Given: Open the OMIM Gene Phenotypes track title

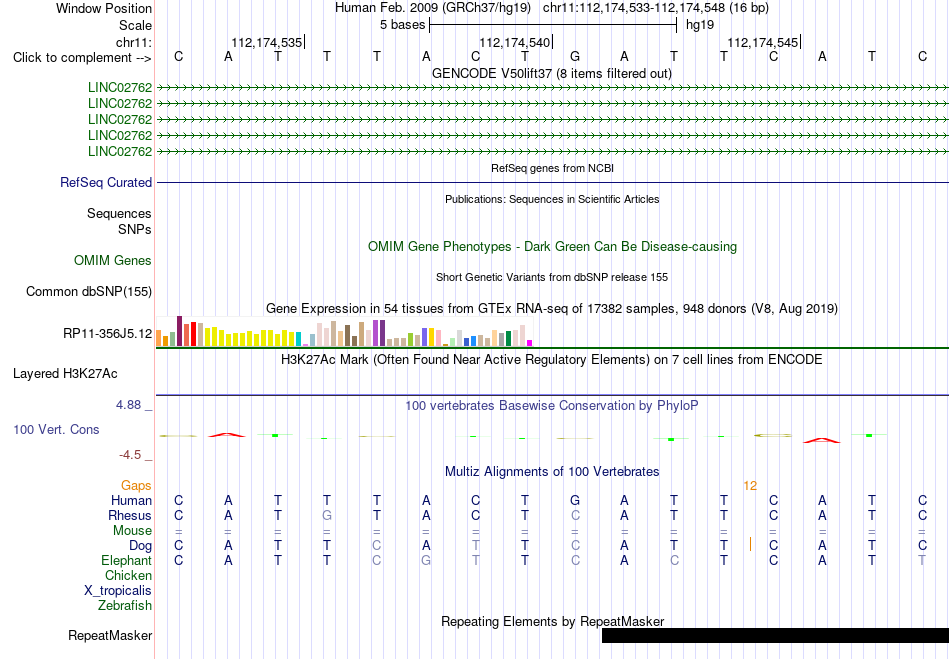Looking at the screenshot, I should (x=552, y=247).
